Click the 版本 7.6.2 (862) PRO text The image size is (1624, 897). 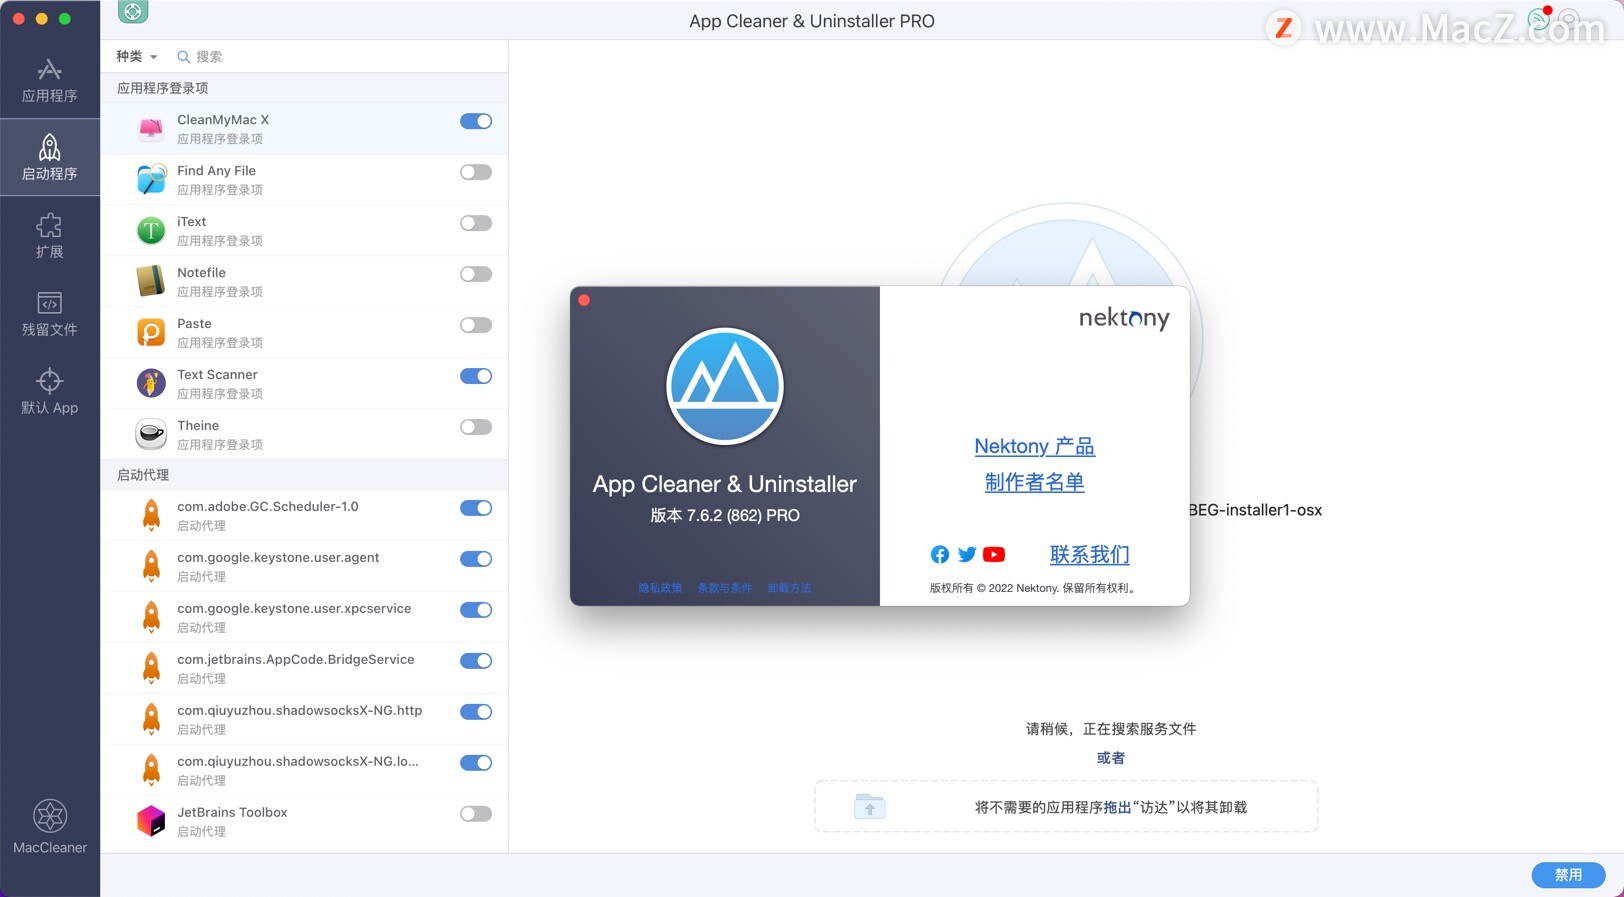pos(725,516)
